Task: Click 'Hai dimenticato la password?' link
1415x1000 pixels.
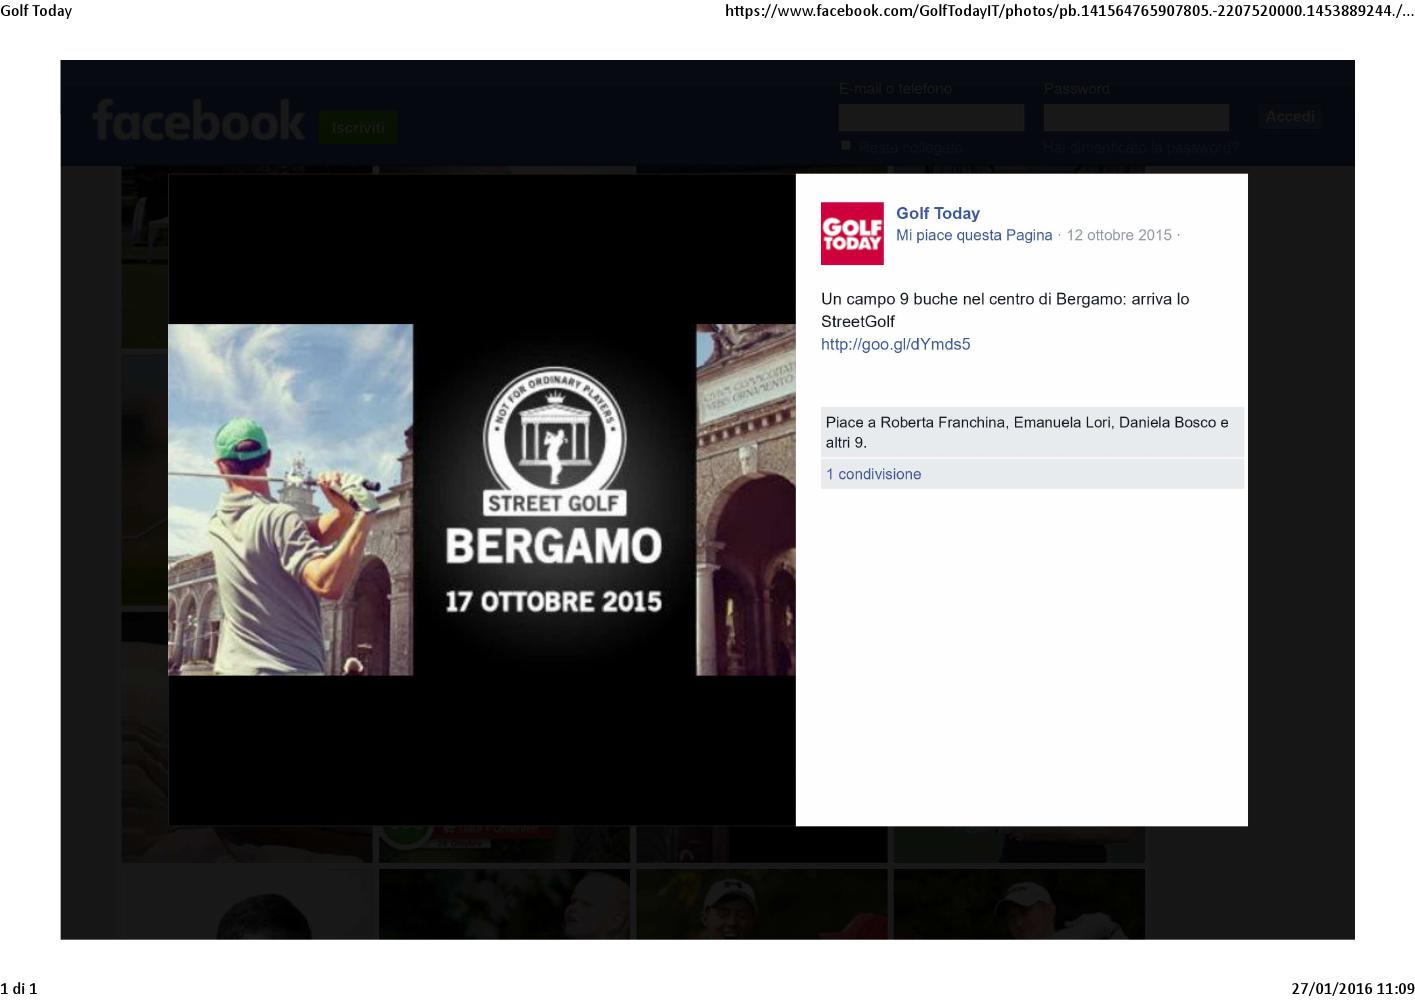Action: tap(1141, 147)
